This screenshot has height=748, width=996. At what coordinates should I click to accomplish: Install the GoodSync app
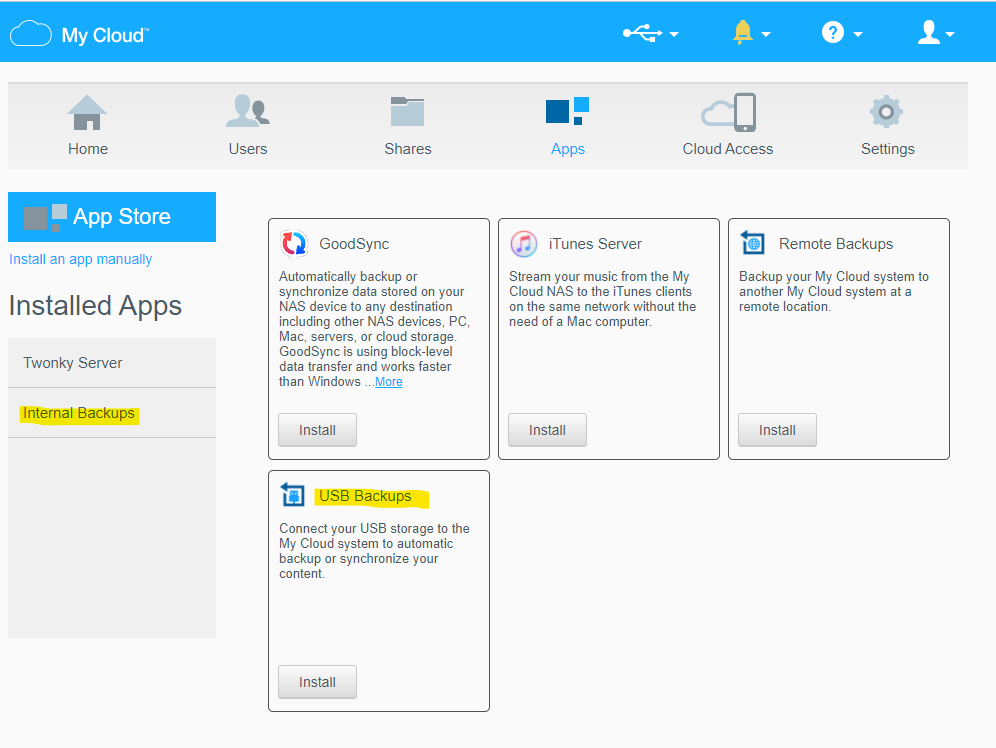(317, 430)
